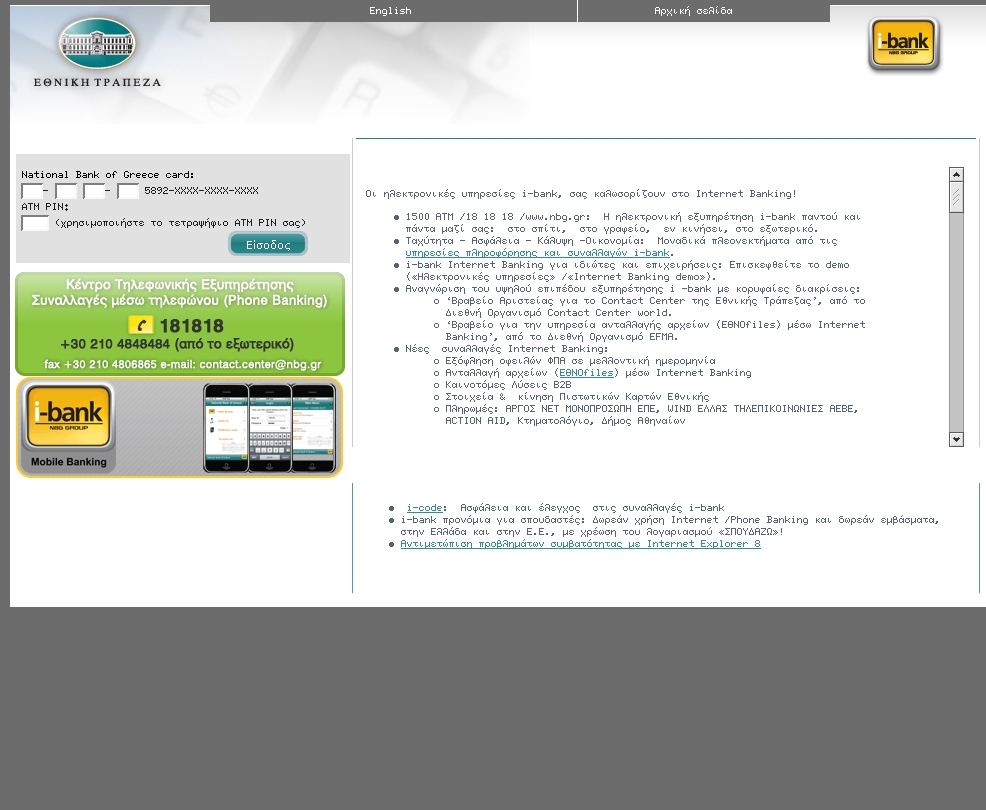Click the scrollbar up arrow
The width and height of the screenshot is (986, 810).
pos(956,174)
